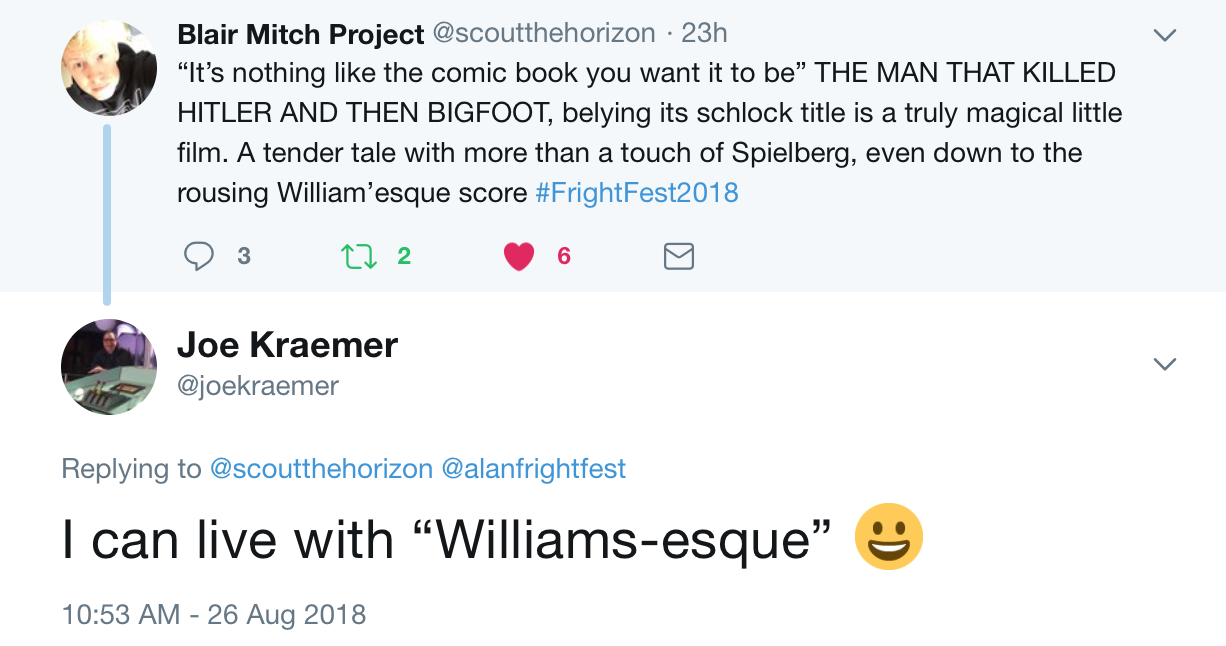This screenshot has height=646, width=1226.
Task: Click the grinning face emoji in reply
Action: (x=888, y=537)
